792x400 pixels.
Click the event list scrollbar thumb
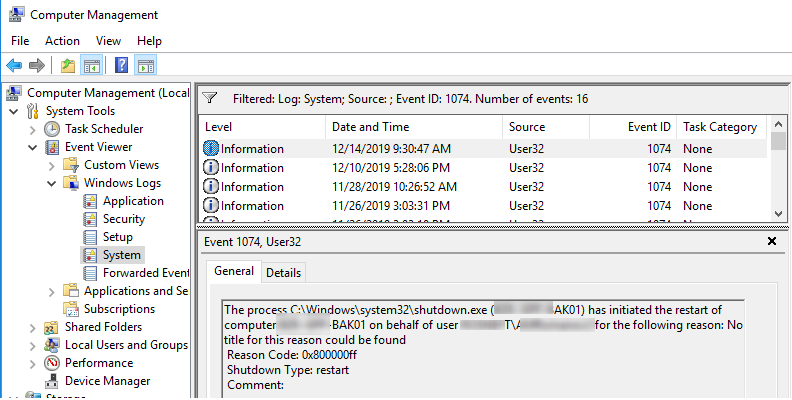tap(778, 141)
